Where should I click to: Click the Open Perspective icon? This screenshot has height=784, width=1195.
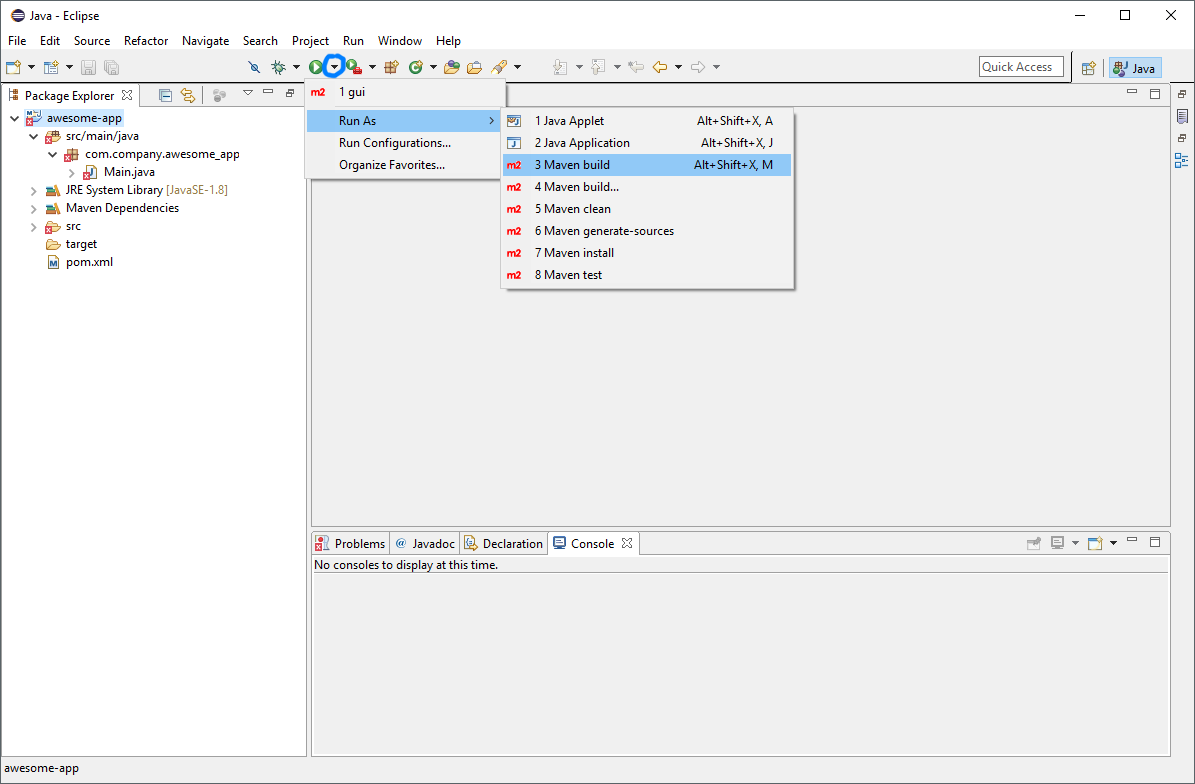[1088, 68]
